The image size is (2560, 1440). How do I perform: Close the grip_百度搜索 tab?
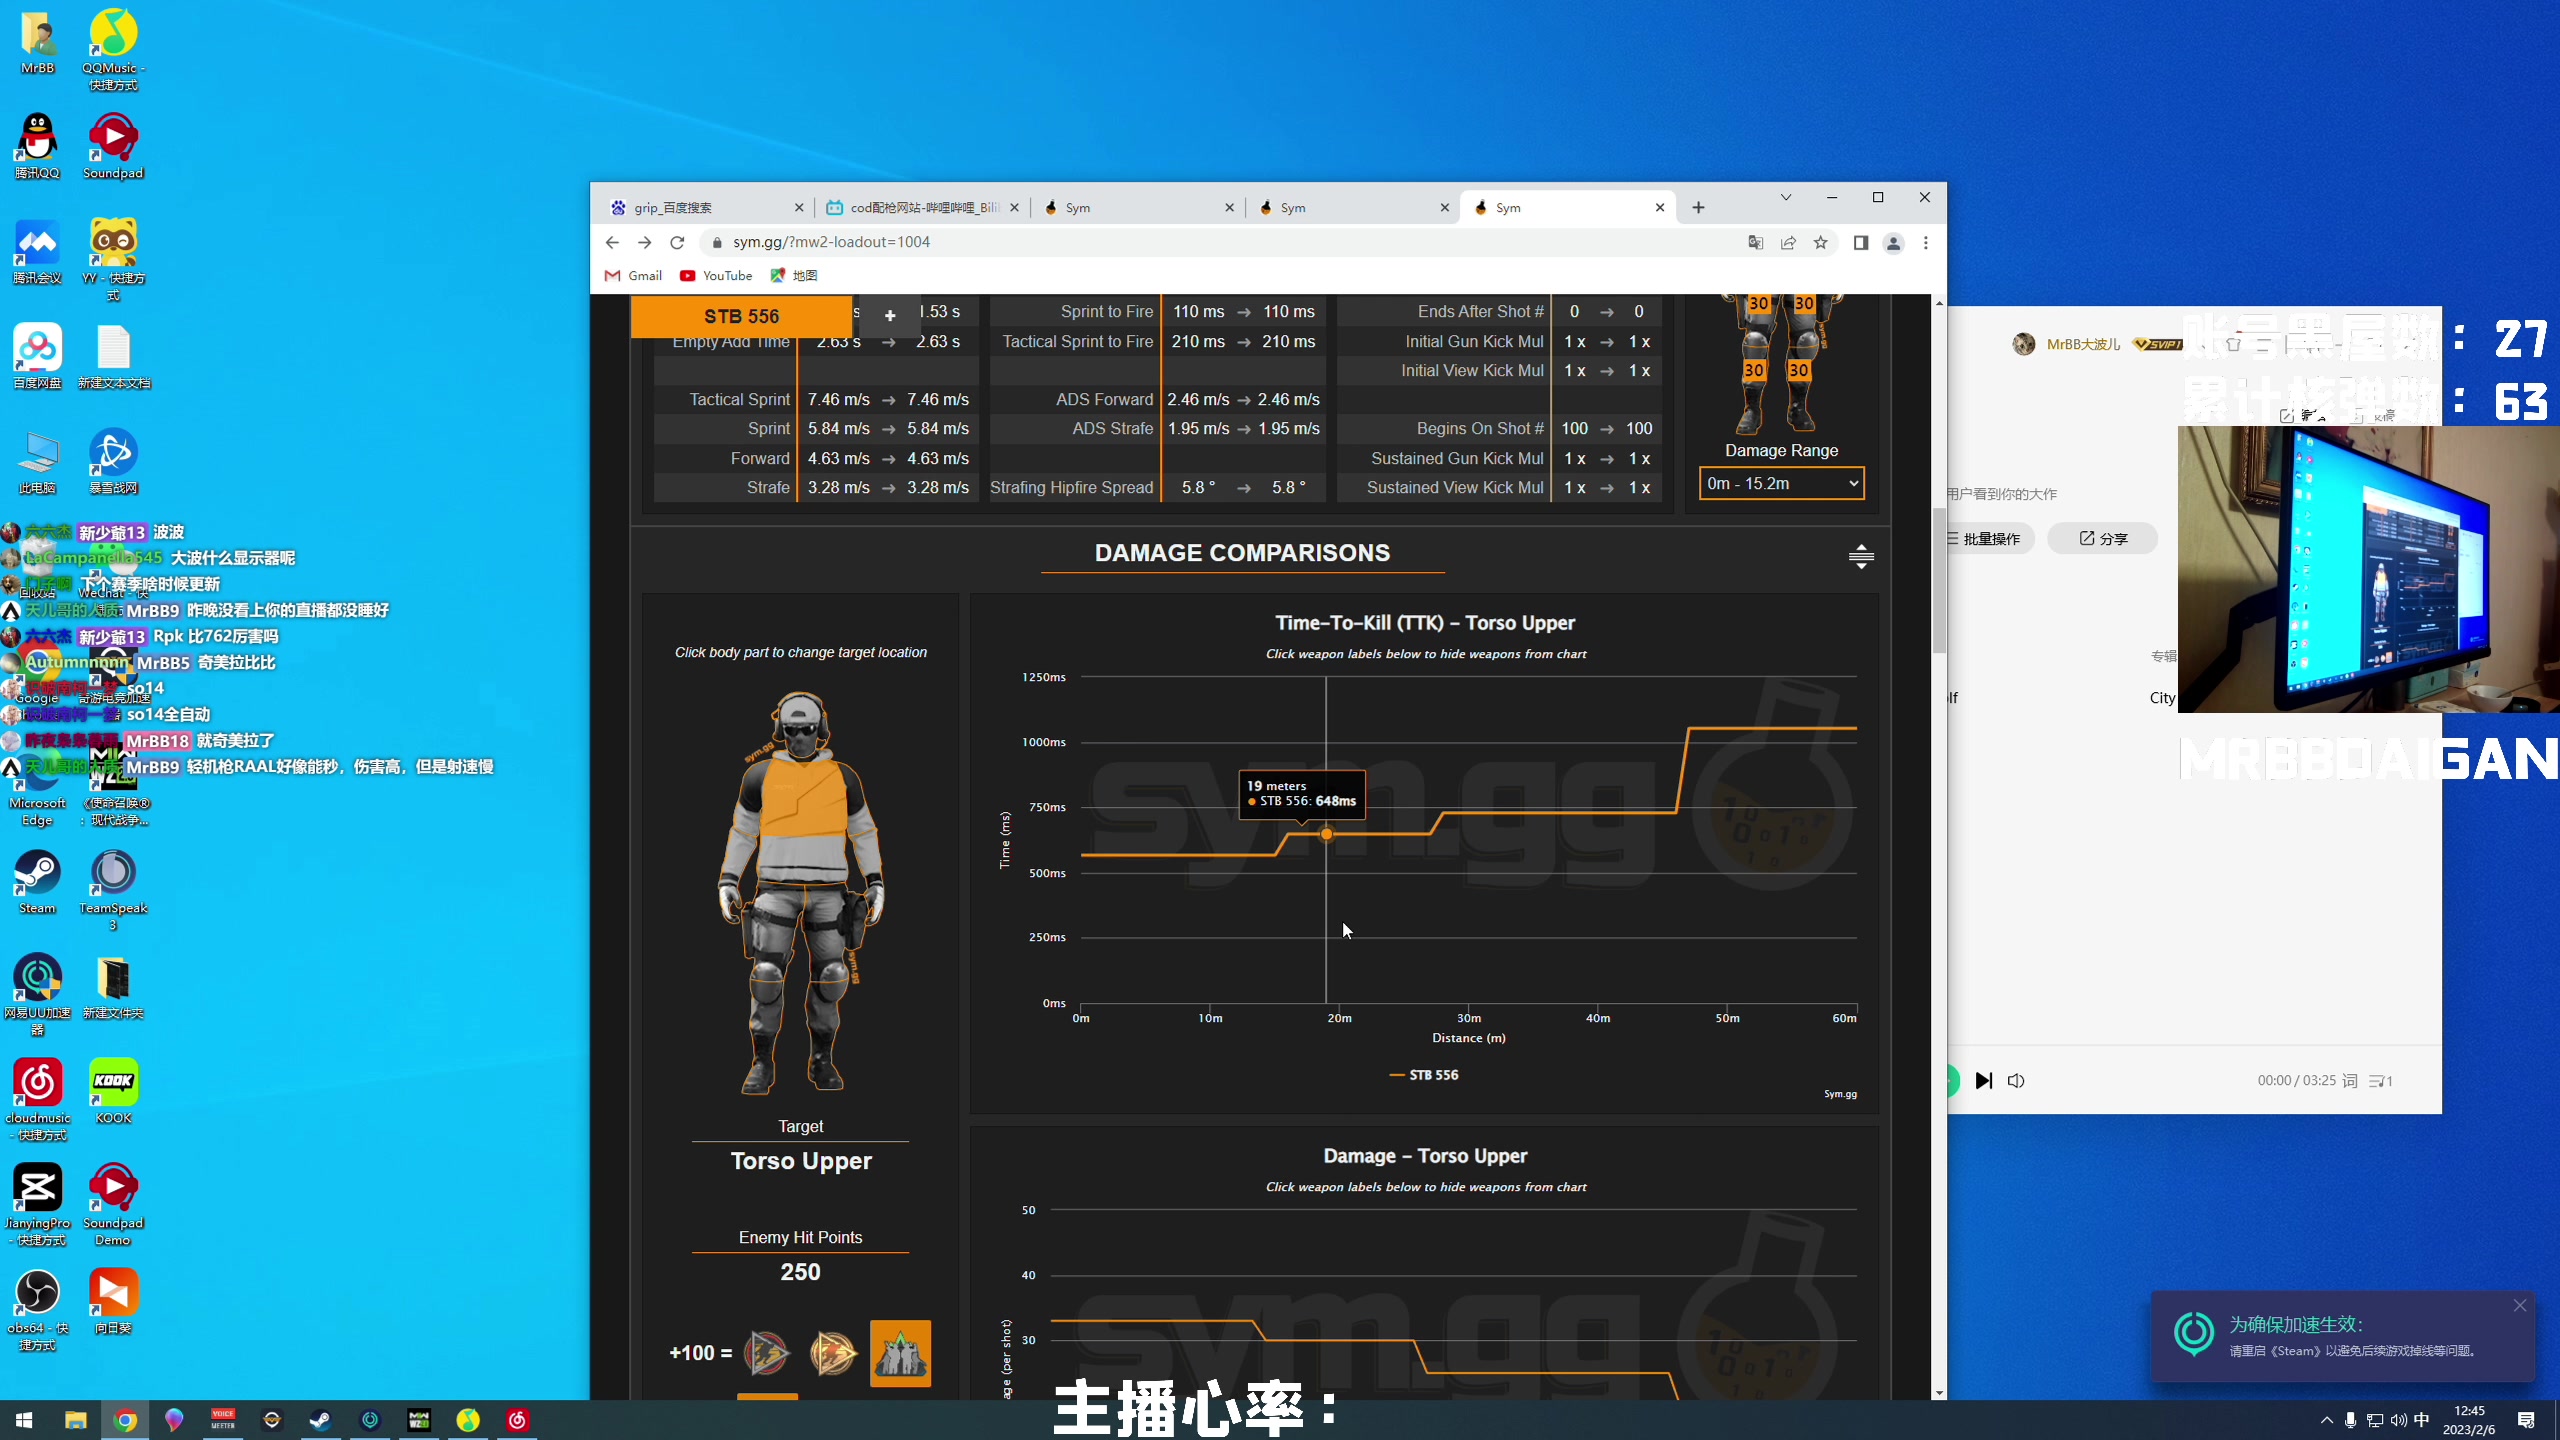[x=798, y=207]
